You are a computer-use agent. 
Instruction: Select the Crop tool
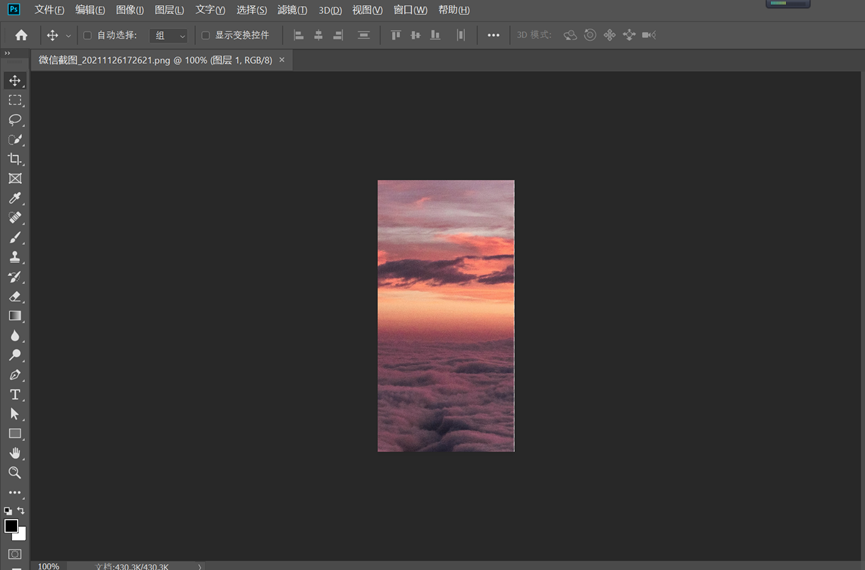15,159
